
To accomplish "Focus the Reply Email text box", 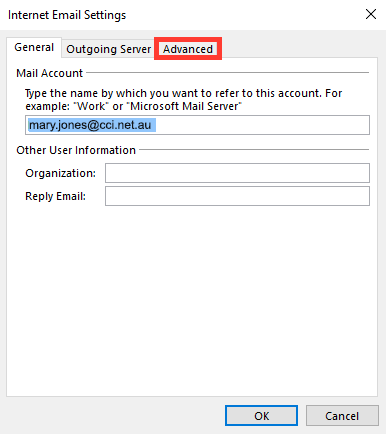I will [x=237, y=196].
